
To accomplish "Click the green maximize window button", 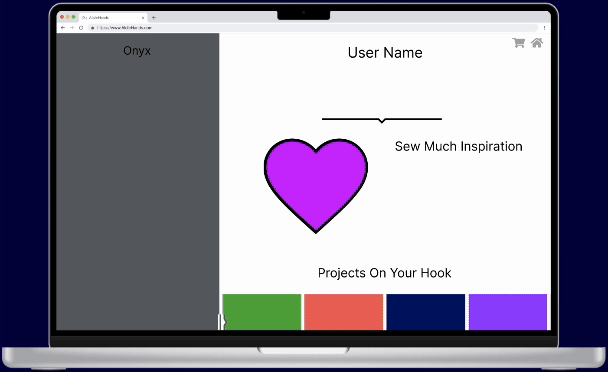I will (73, 17).
